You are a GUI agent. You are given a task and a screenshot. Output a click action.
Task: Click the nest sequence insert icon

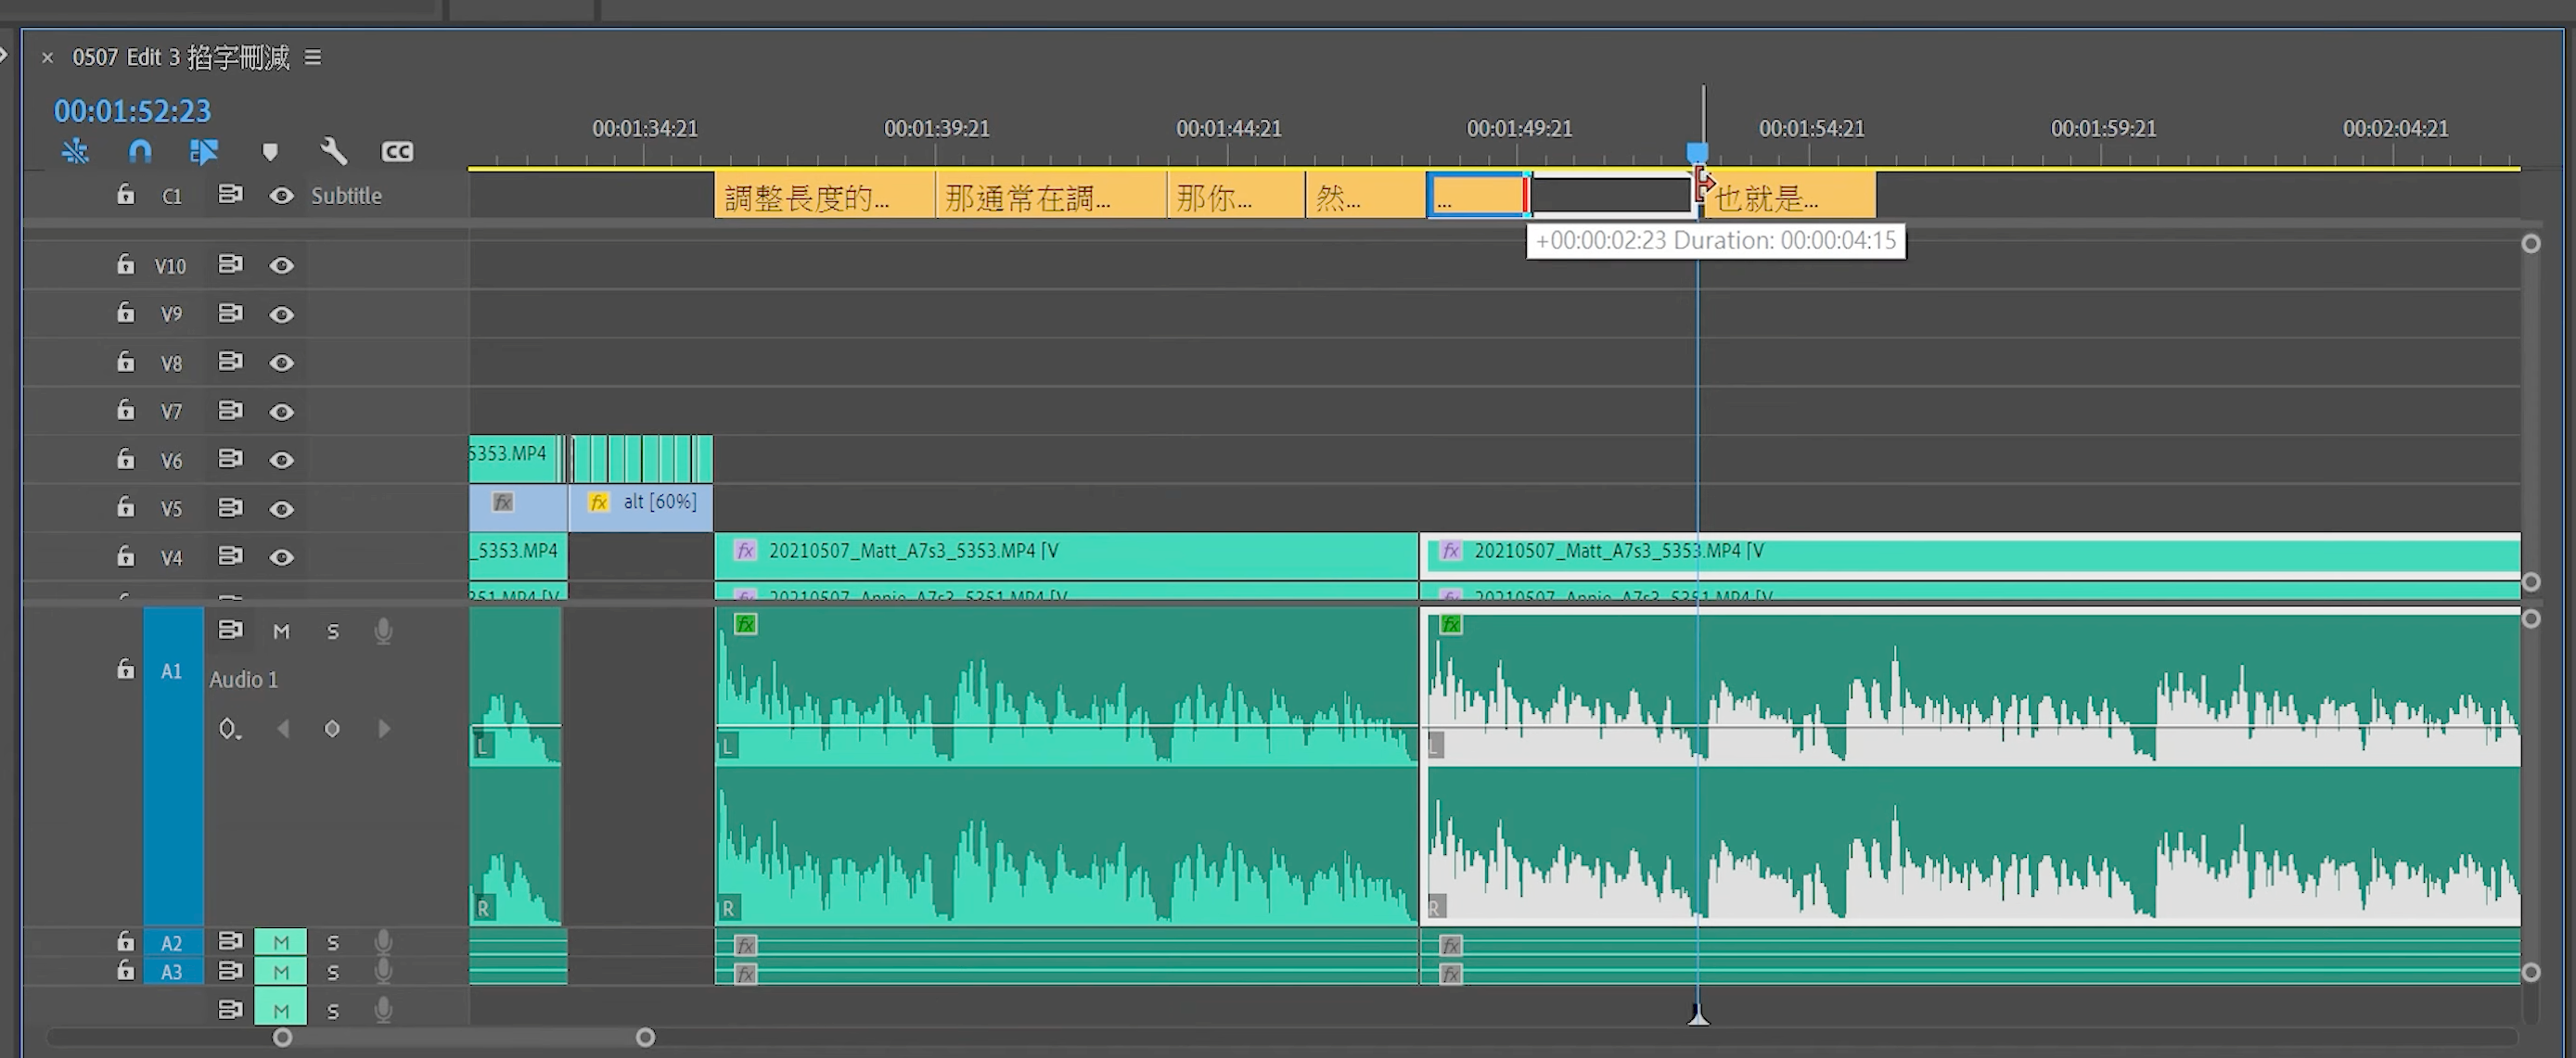click(x=75, y=151)
